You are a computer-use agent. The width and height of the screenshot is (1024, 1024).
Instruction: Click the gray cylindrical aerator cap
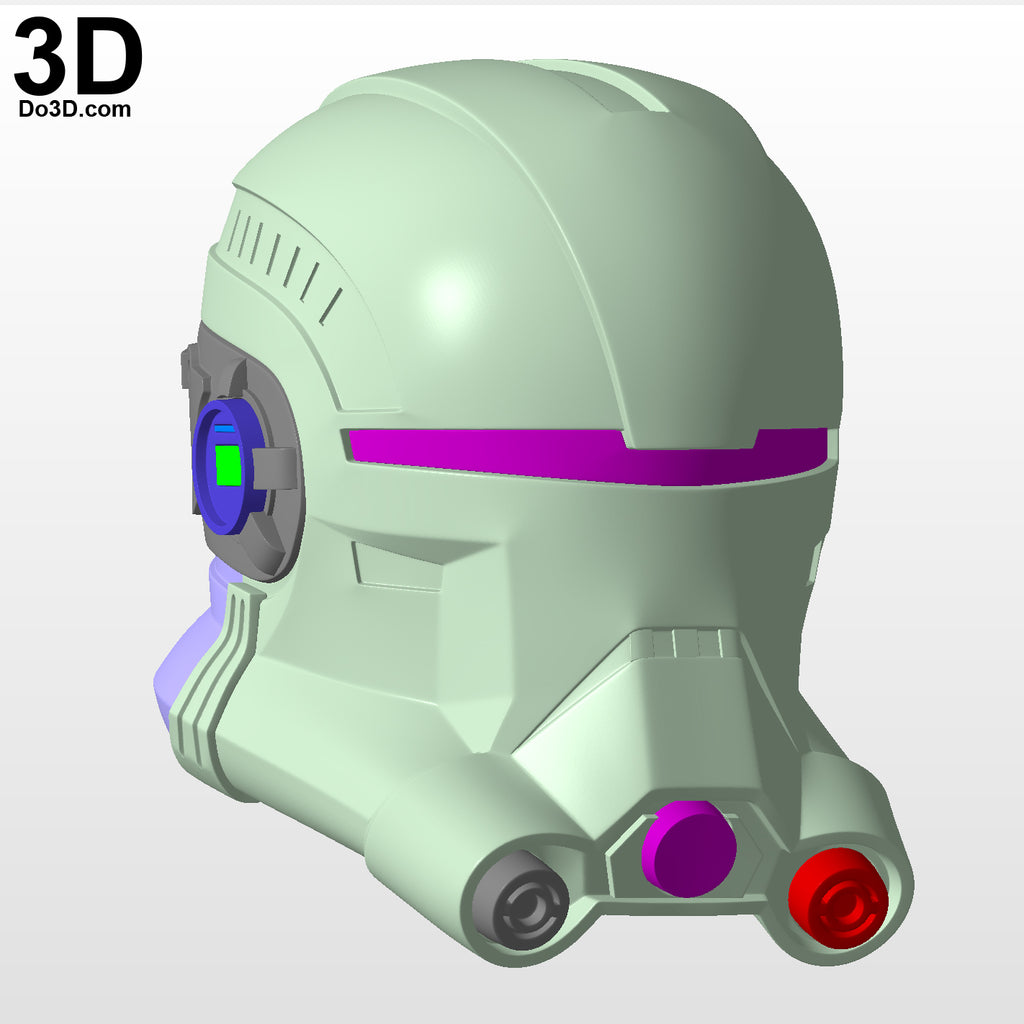pos(520,901)
